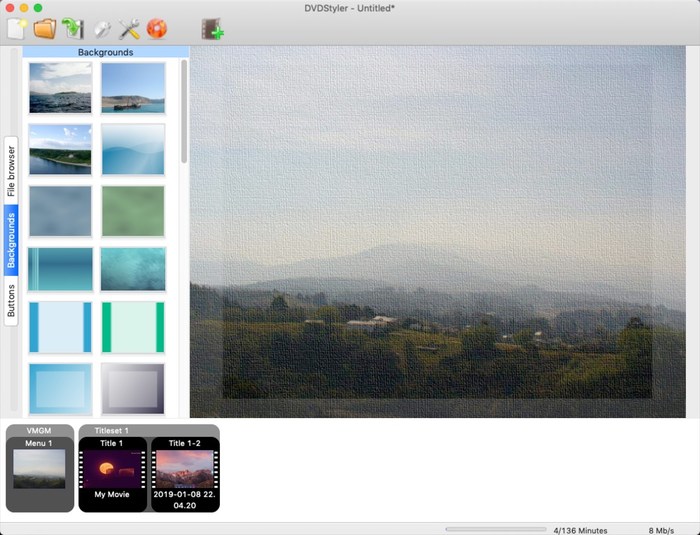Save the project with the green arrow icon
The width and height of the screenshot is (700, 535).
[x=73, y=29]
